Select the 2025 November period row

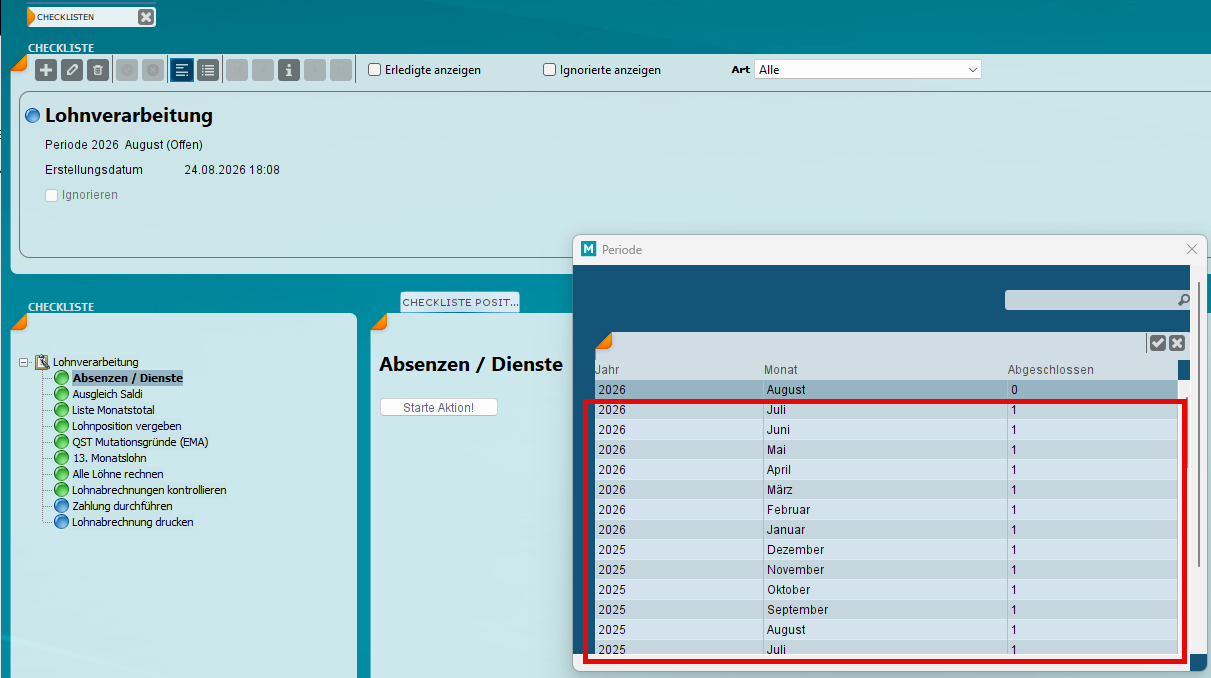886,570
